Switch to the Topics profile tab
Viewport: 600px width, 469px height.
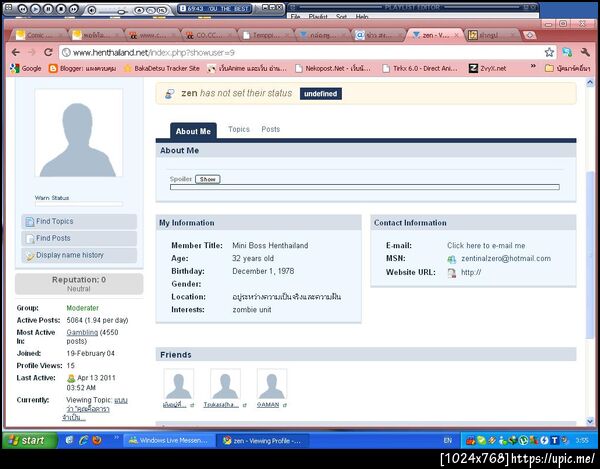click(239, 129)
